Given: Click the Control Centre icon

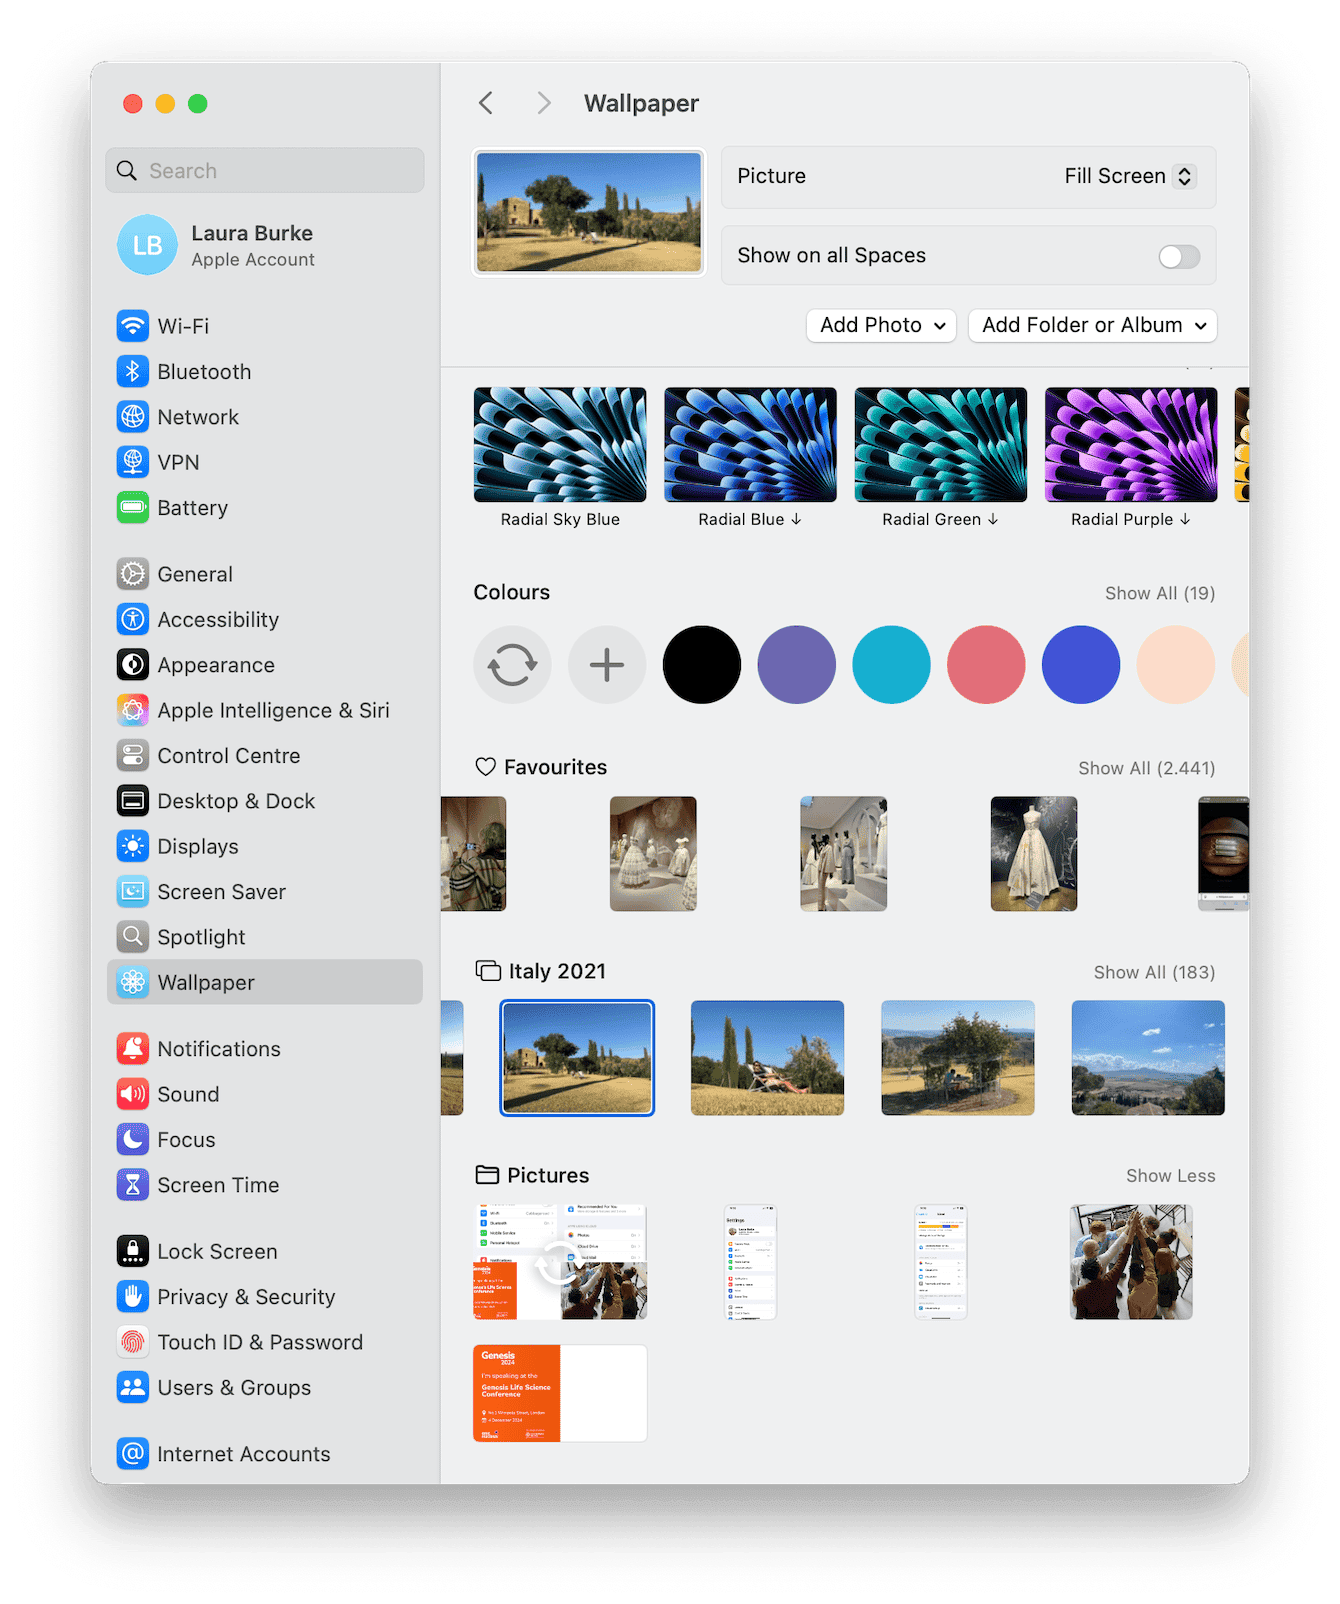Looking at the screenshot, I should click(x=133, y=756).
